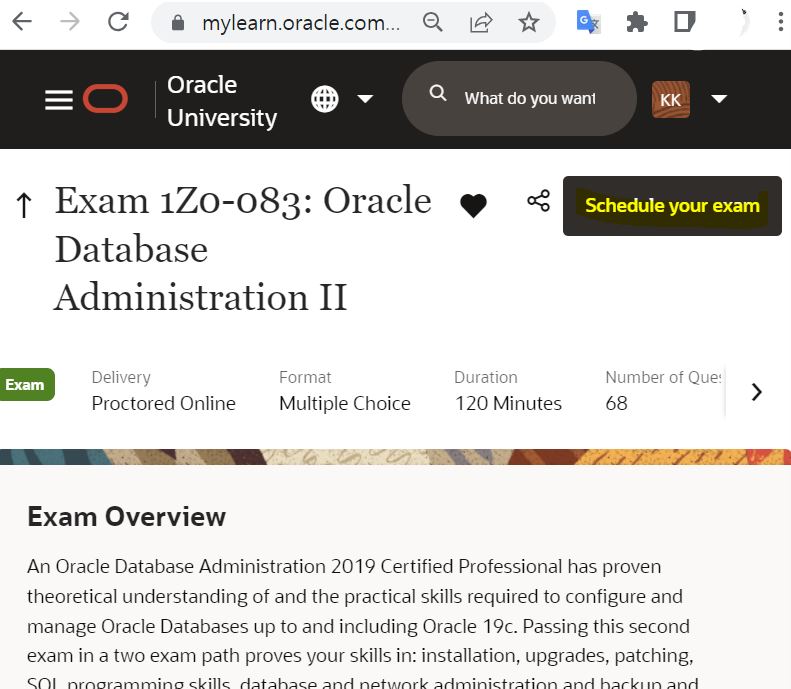
Task: Select the 'Proctored Online' delivery text
Action: [x=163, y=403]
